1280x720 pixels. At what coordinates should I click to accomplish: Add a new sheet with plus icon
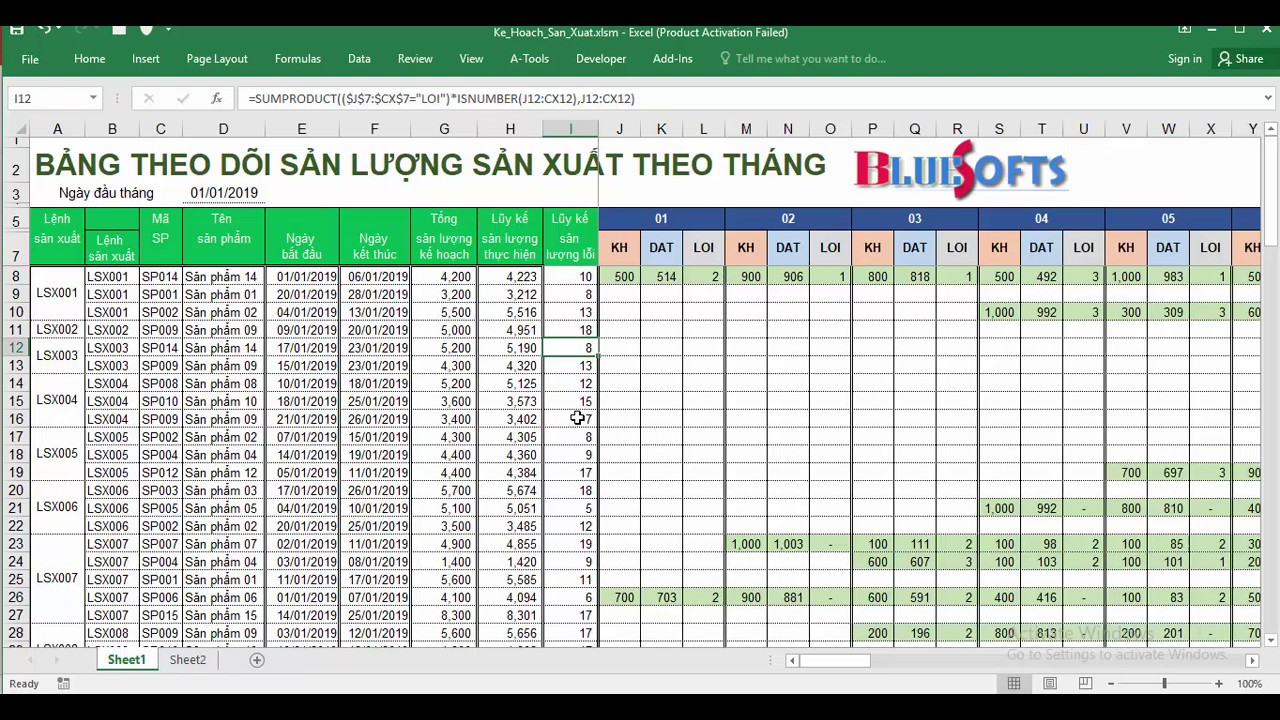pyautogui.click(x=257, y=660)
